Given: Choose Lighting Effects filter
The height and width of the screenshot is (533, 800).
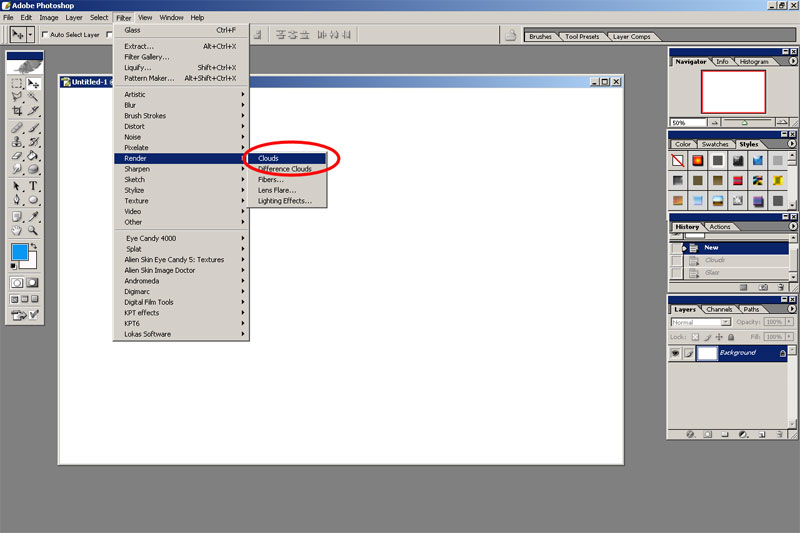Looking at the screenshot, I should click(287, 201).
